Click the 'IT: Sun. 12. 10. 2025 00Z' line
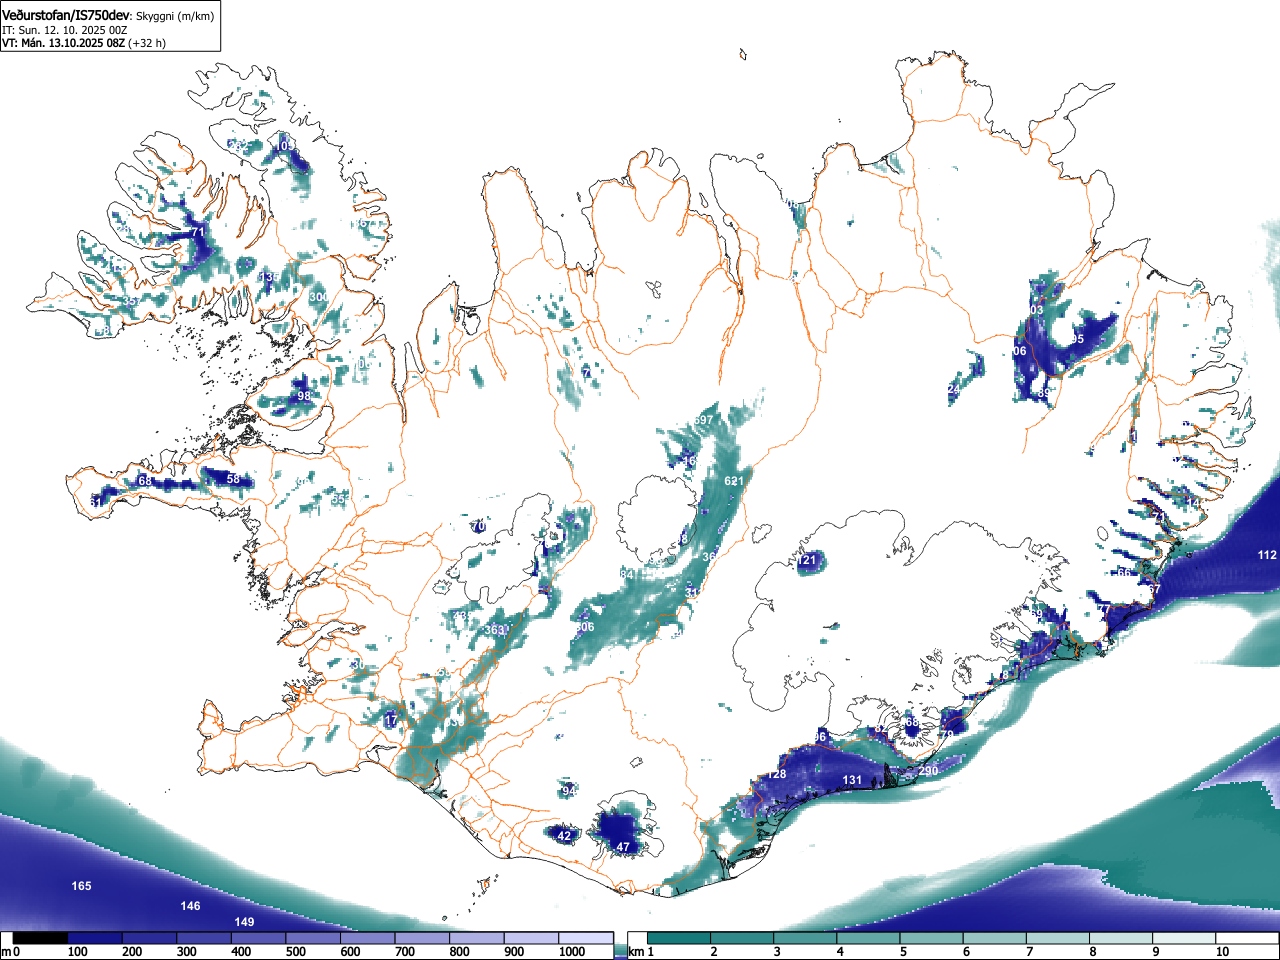Viewport: 1280px width, 960px height. click(x=65, y=30)
